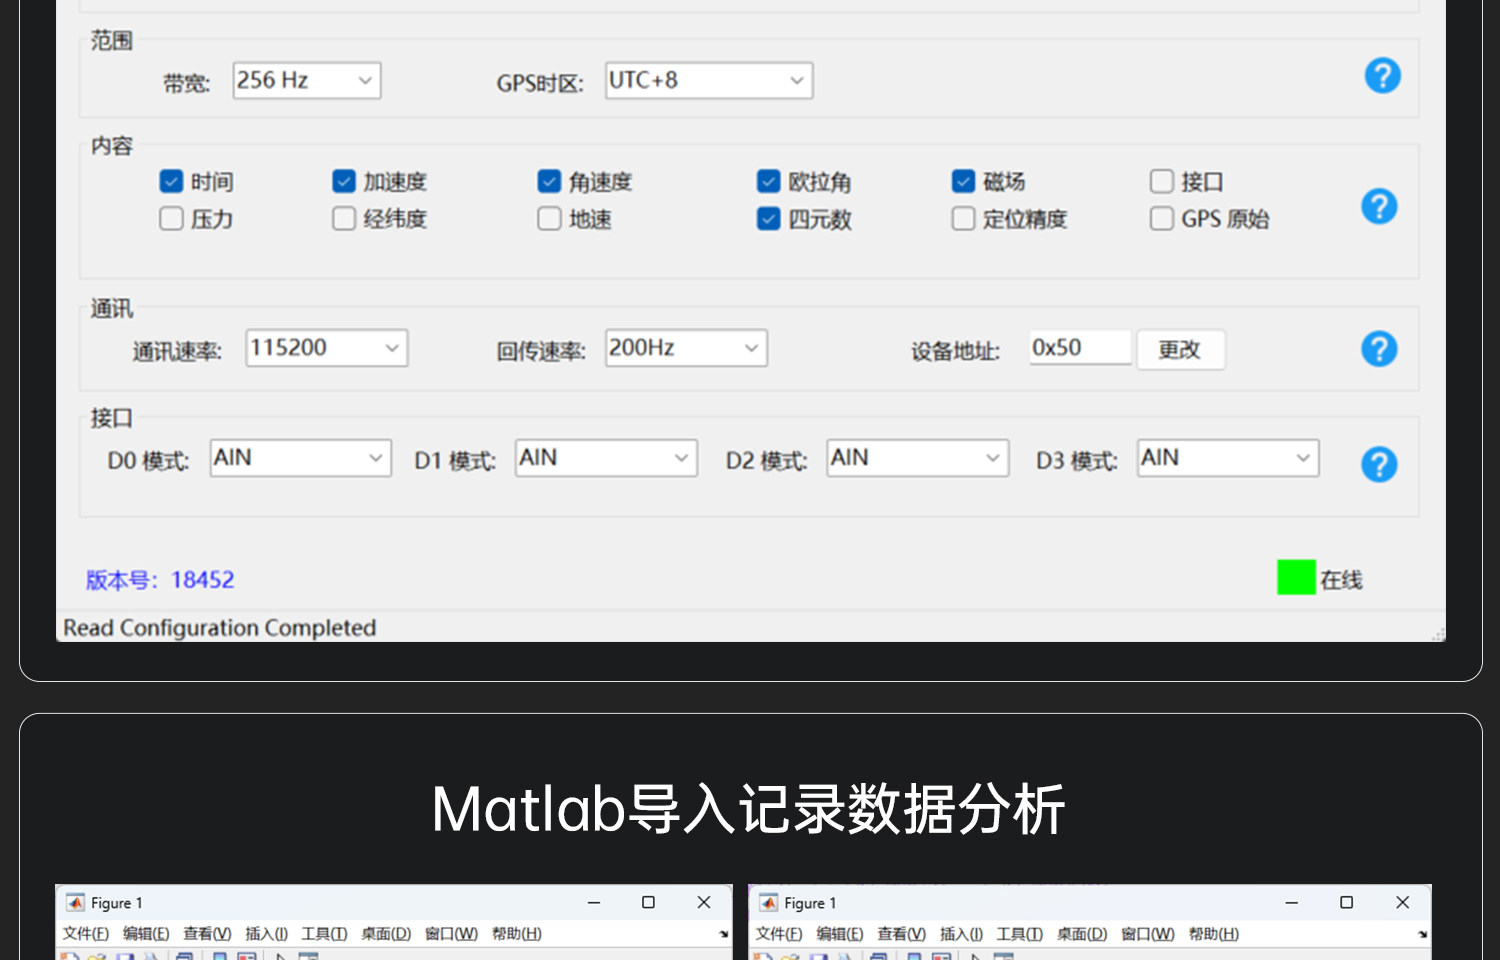1500x960 pixels.
Task: Minimize the right Figure 1 window
Action: [x=1292, y=902]
